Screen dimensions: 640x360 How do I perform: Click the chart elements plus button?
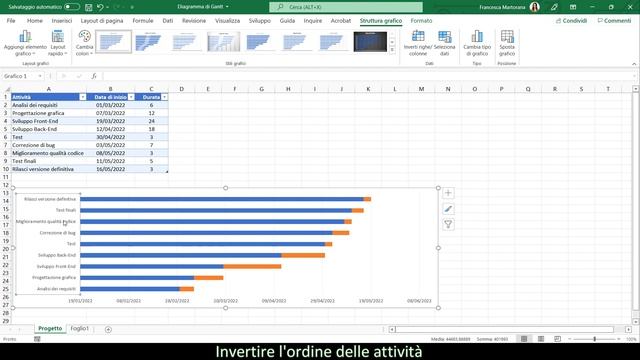448,193
